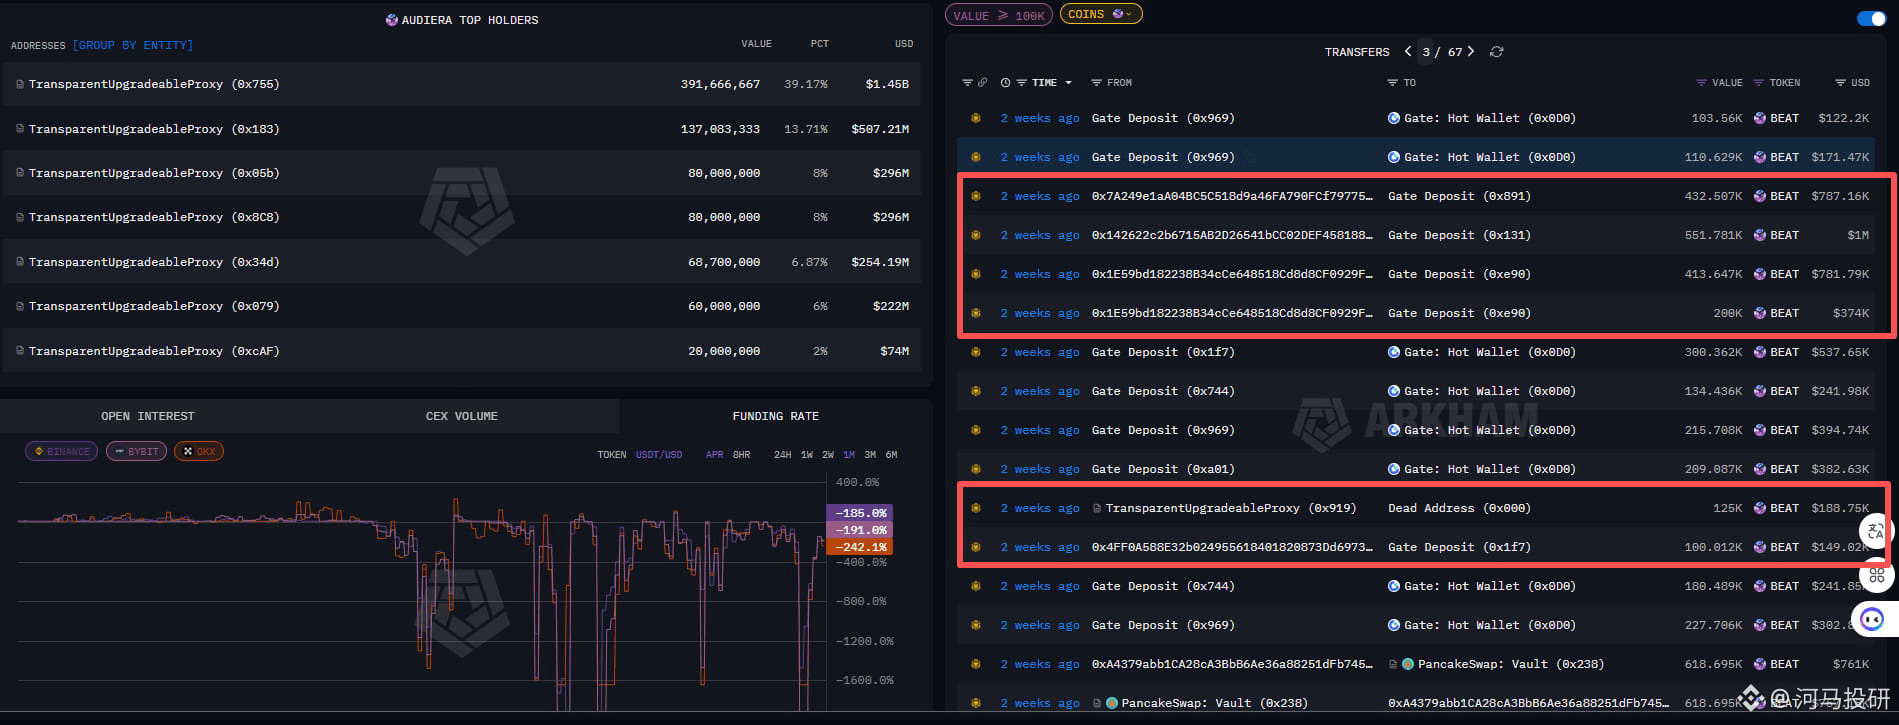This screenshot has width=1899, height=725.
Task: Open the COINS filter dropdown
Action: pos(1101,14)
